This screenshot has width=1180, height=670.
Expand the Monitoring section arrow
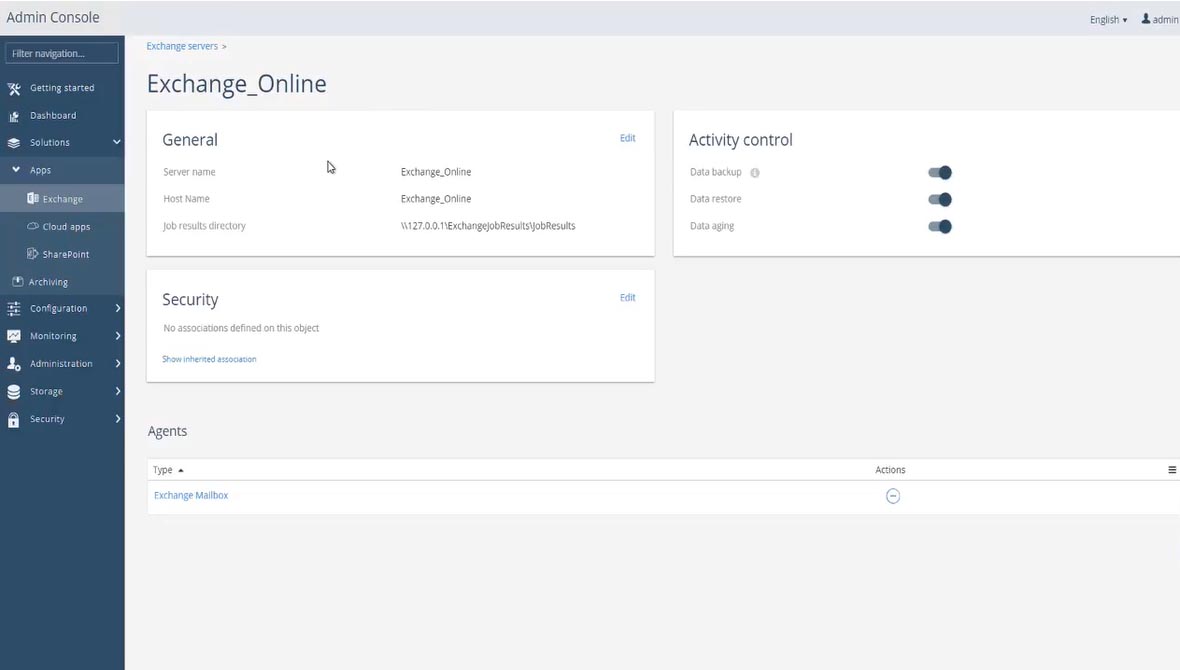click(x=117, y=336)
